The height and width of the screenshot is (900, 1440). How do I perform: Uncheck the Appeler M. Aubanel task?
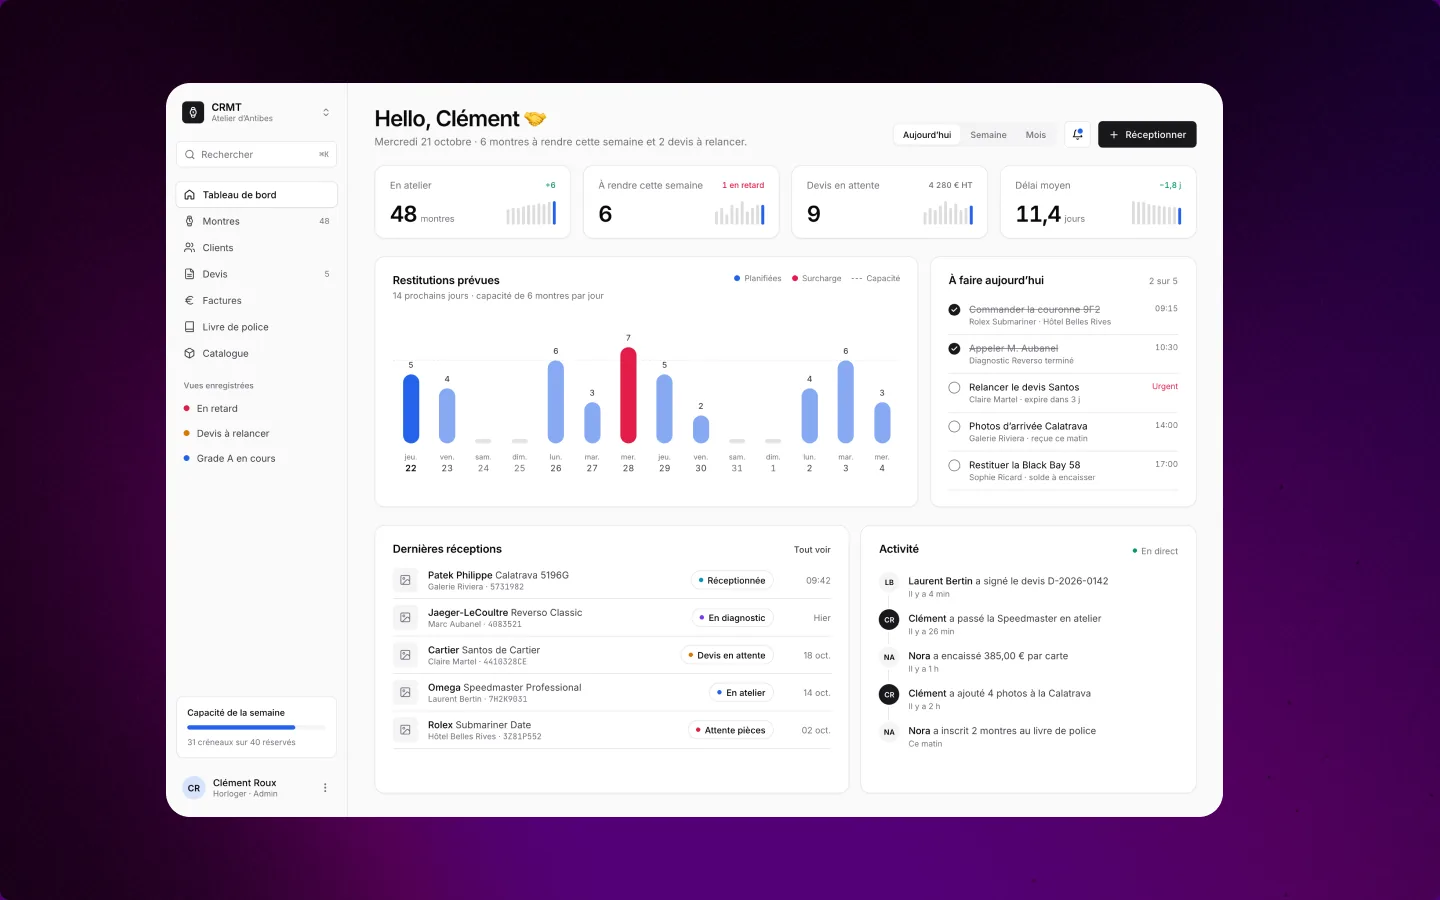(x=954, y=349)
